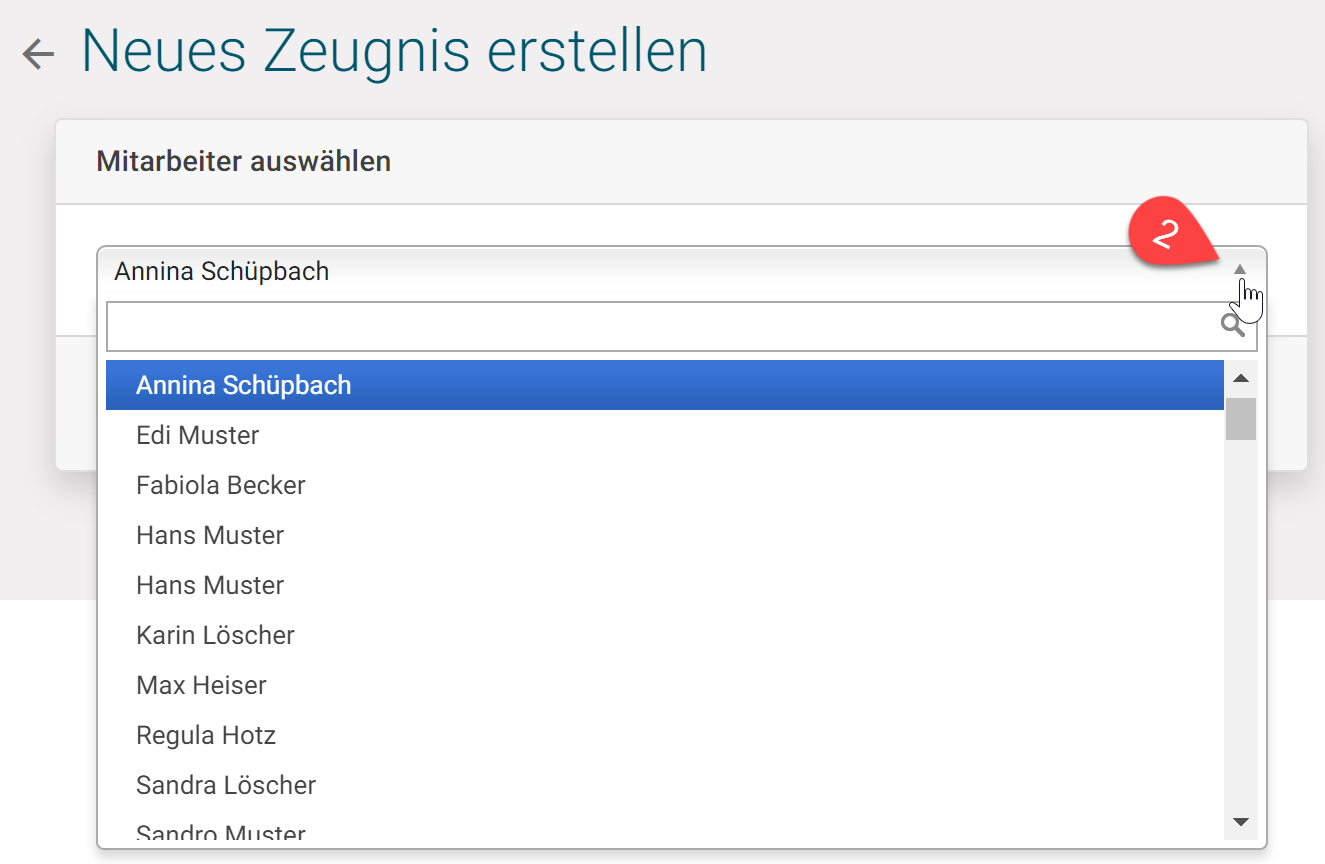Click the combo box showing Annina Schüpbach
Screen dimensions: 1325x864
(600, 271)
